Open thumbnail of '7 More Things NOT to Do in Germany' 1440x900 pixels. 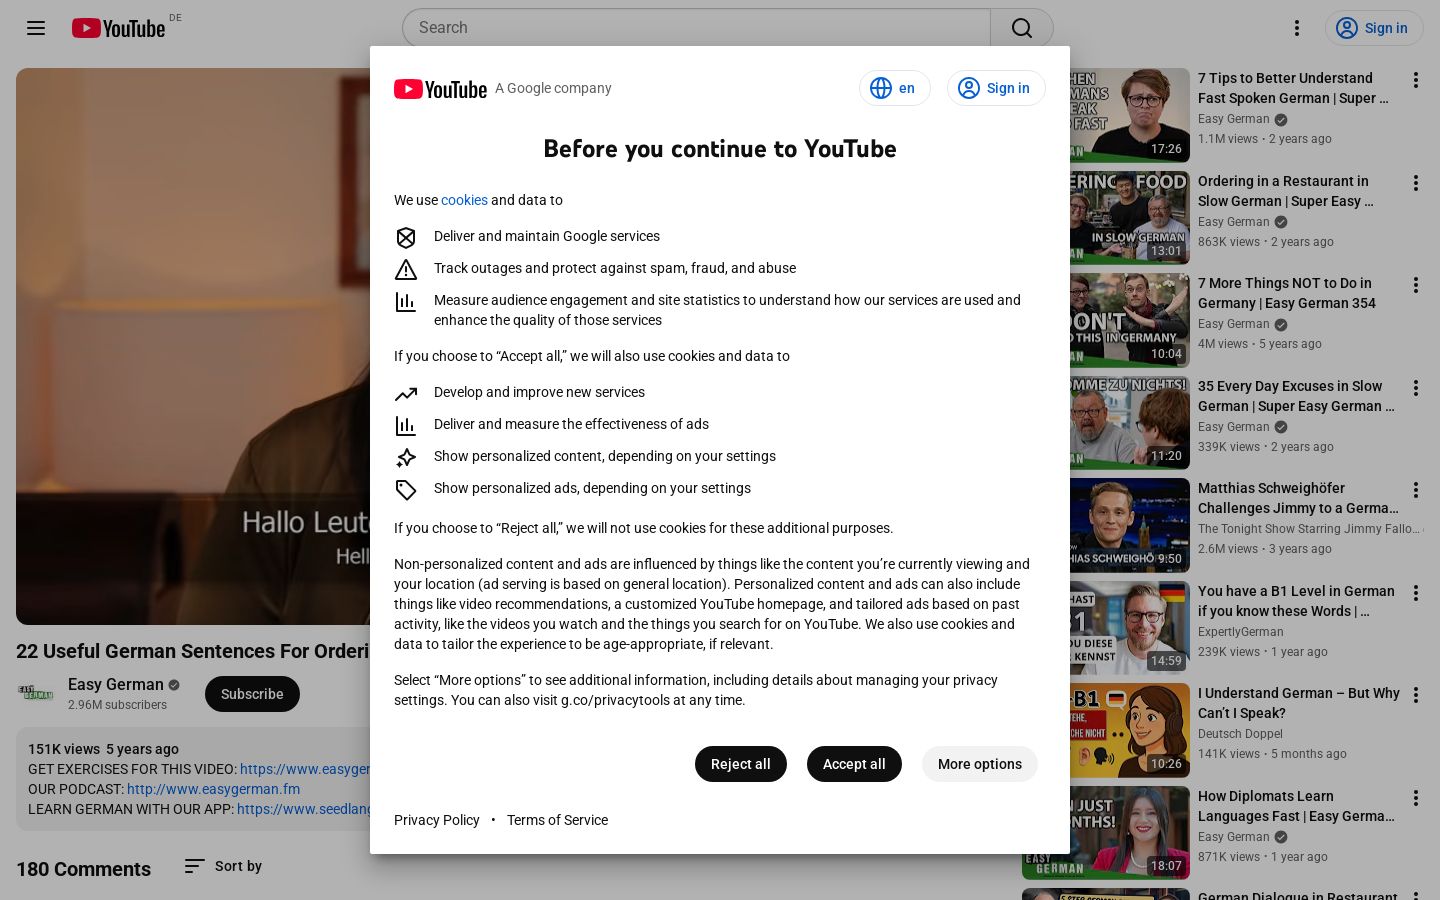point(1130,320)
